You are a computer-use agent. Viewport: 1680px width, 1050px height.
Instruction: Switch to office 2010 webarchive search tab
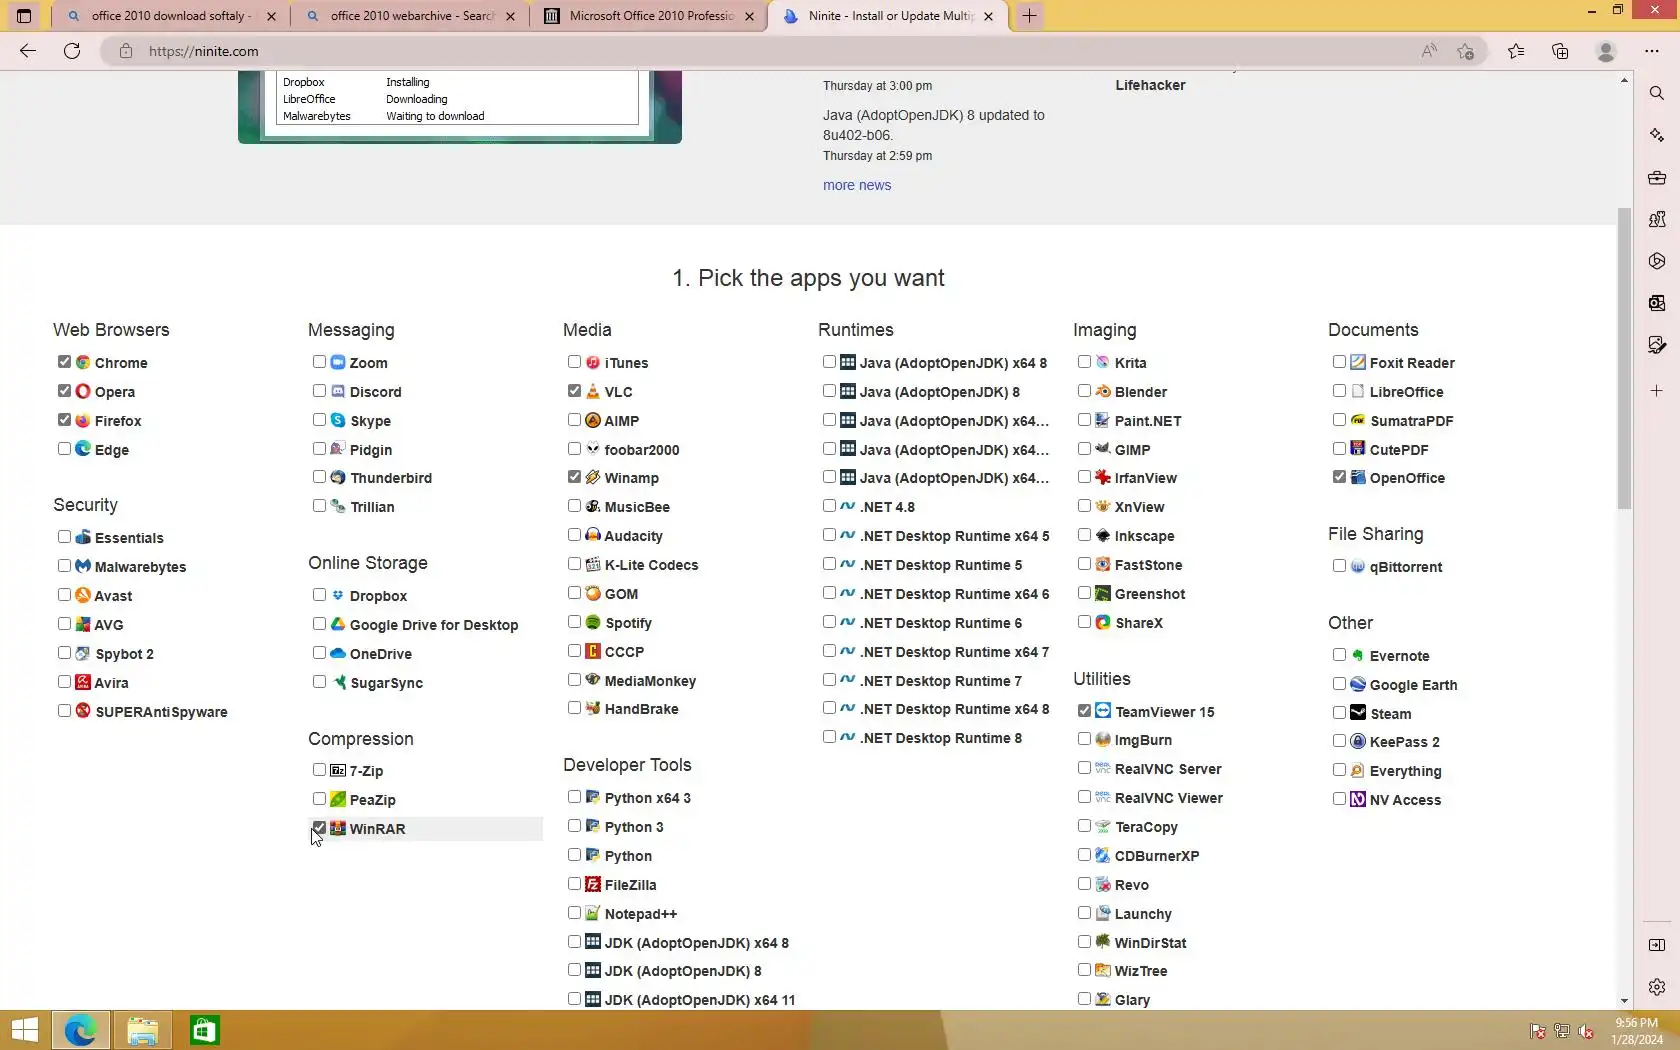pos(411,16)
